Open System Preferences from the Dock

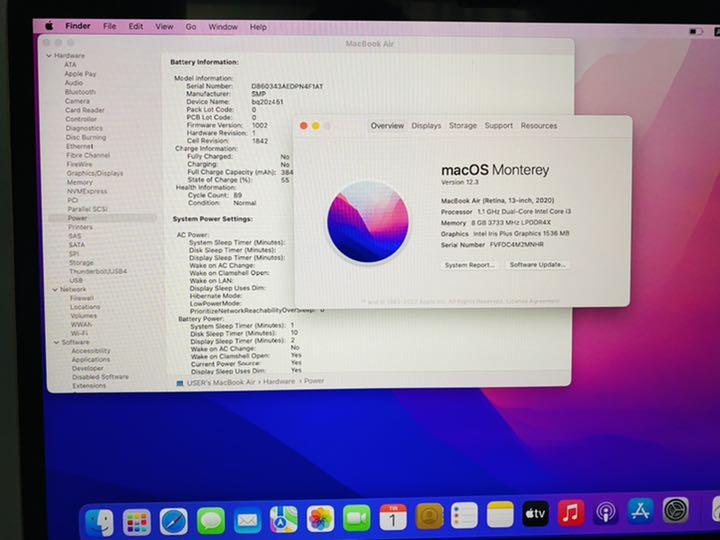click(675, 510)
